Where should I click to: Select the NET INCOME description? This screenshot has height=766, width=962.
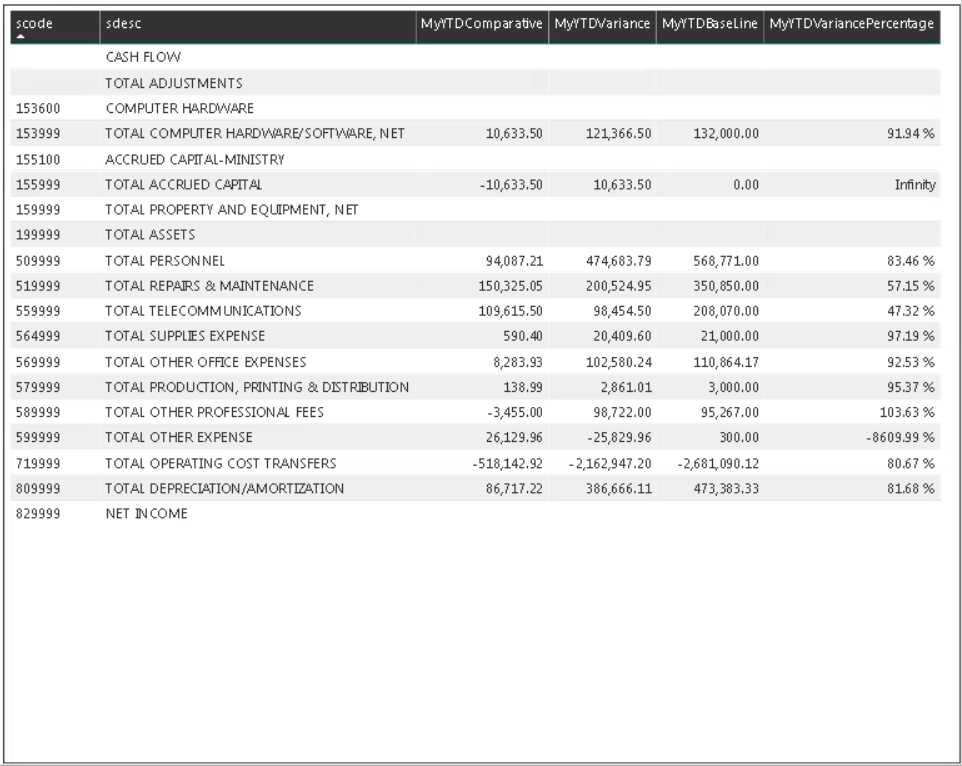coord(146,513)
